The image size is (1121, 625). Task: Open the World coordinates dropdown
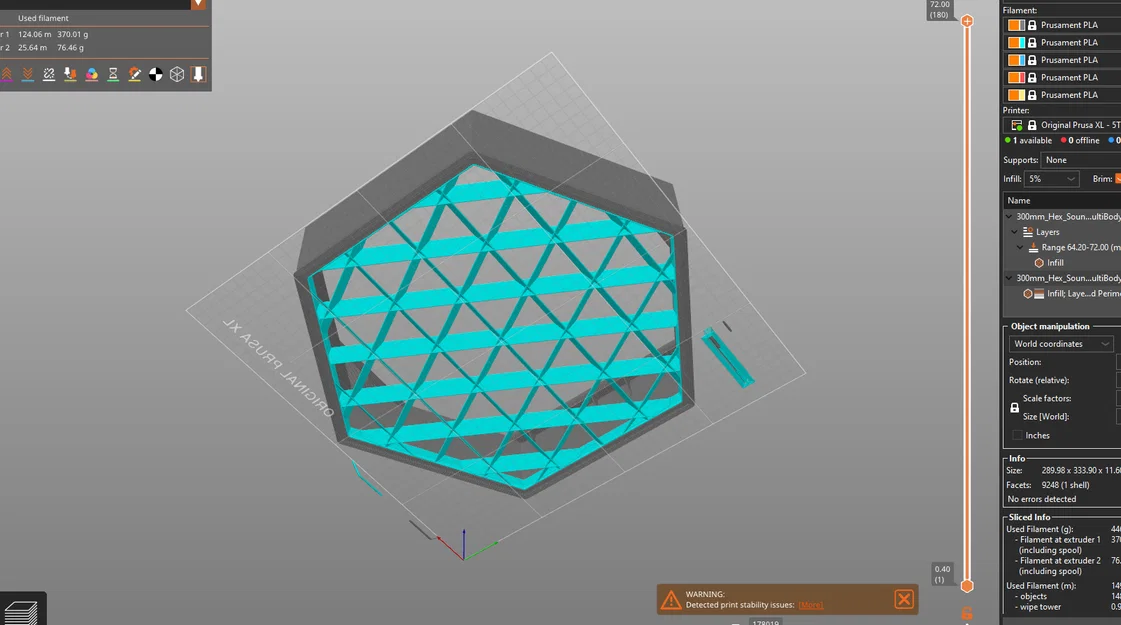[1060, 343]
